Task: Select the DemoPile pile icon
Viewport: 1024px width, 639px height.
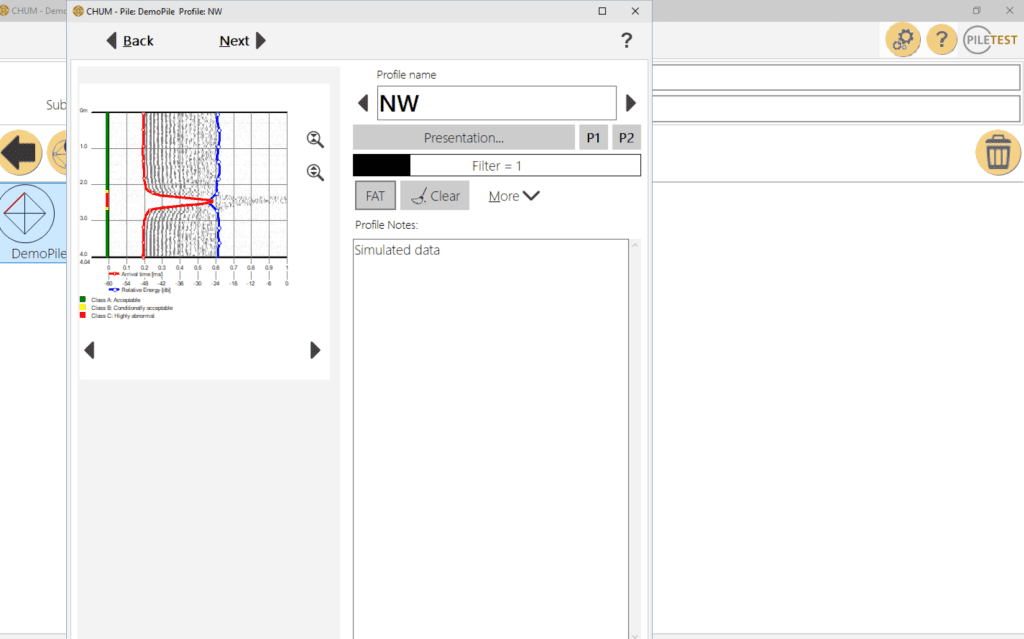Action: tap(28, 215)
